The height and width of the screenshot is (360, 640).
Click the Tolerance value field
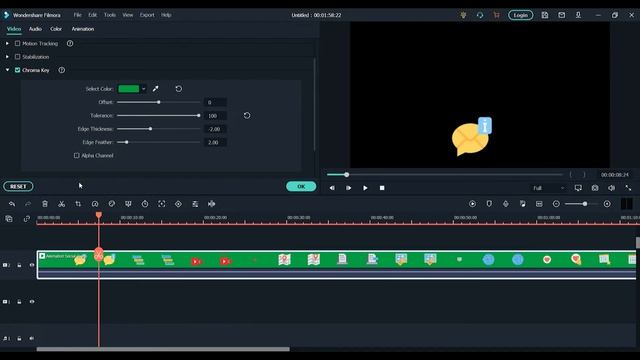pyautogui.click(x=215, y=116)
